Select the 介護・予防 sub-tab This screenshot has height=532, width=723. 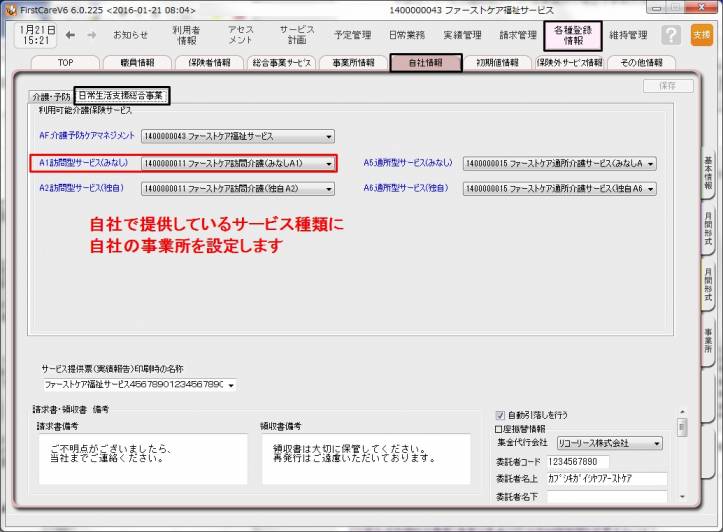point(50,97)
